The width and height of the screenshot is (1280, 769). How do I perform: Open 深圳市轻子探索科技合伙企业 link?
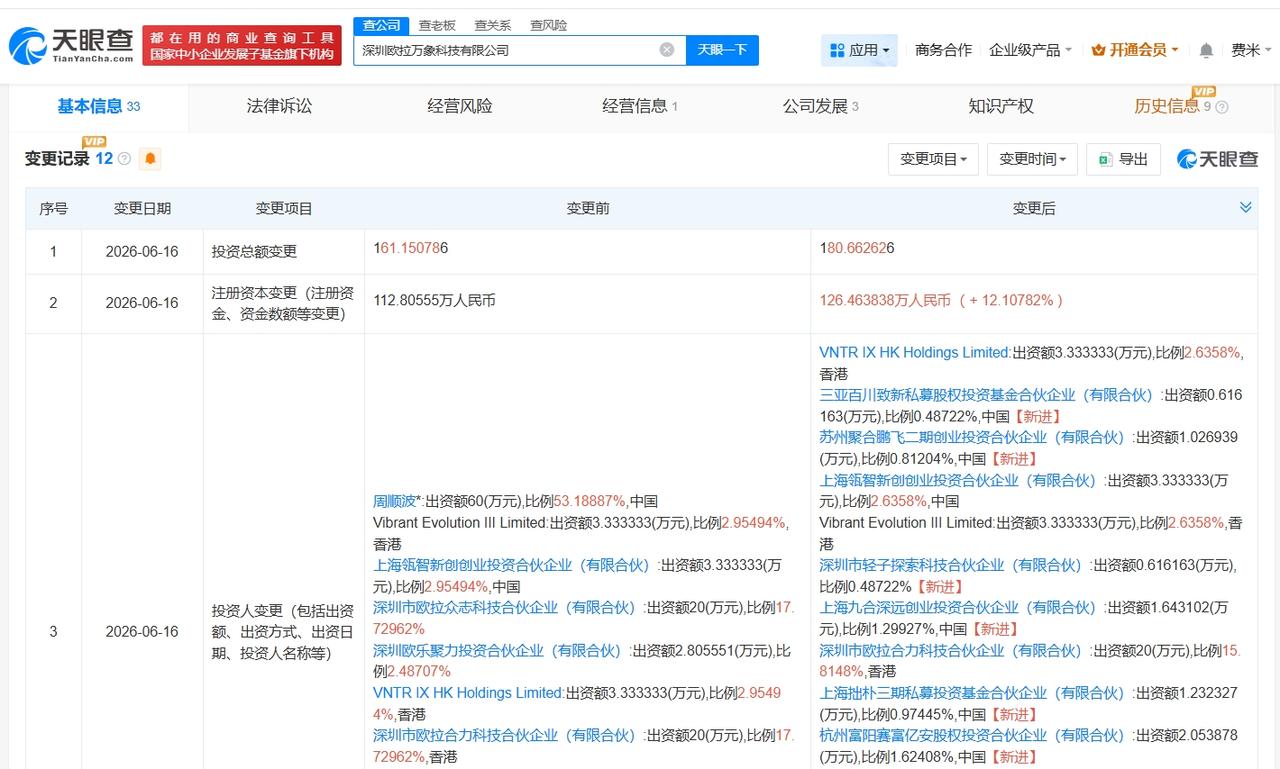pos(952,565)
